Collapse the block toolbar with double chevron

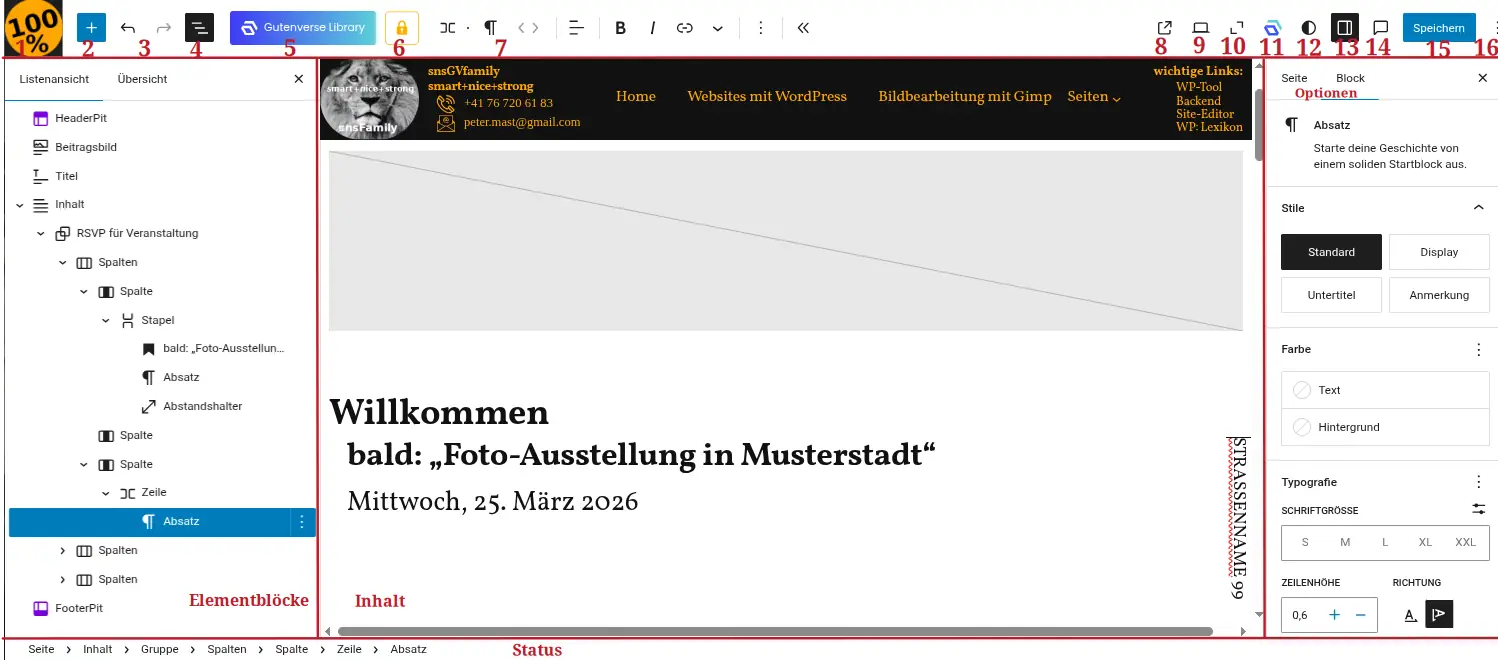pyautogui.click(x=803, y=28)
